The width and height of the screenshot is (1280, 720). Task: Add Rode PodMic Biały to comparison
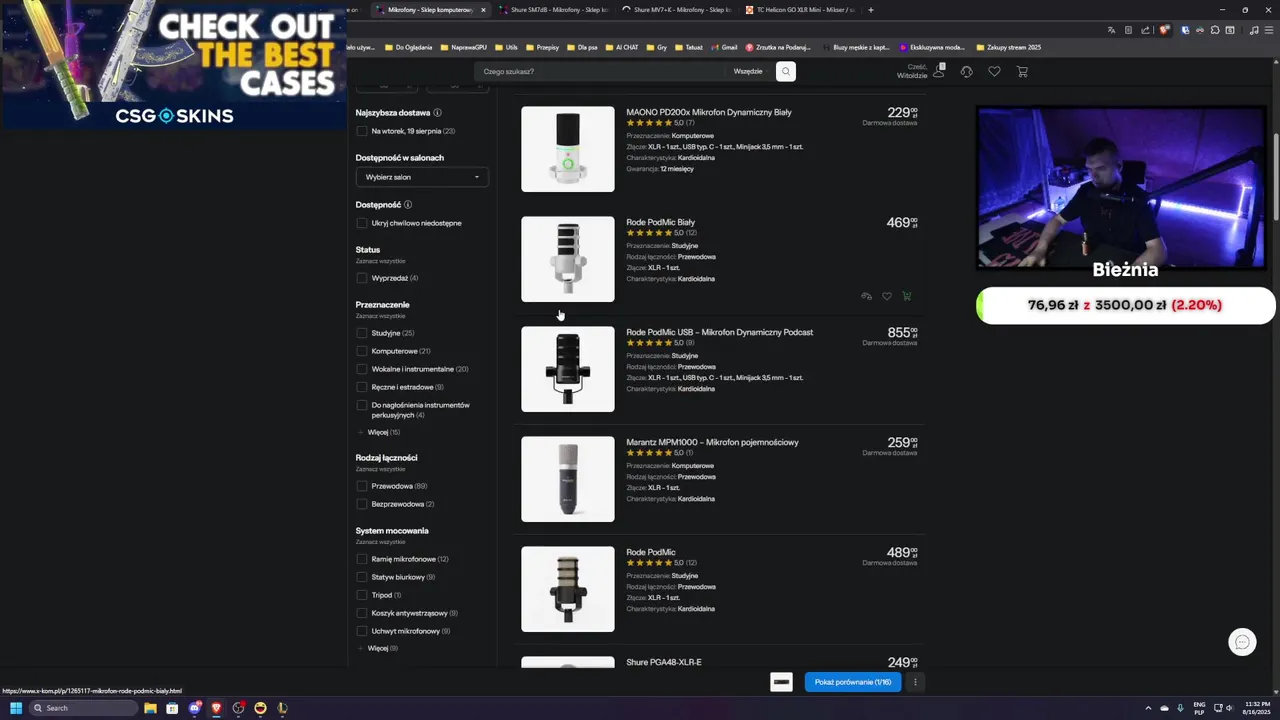coord(866,296)
